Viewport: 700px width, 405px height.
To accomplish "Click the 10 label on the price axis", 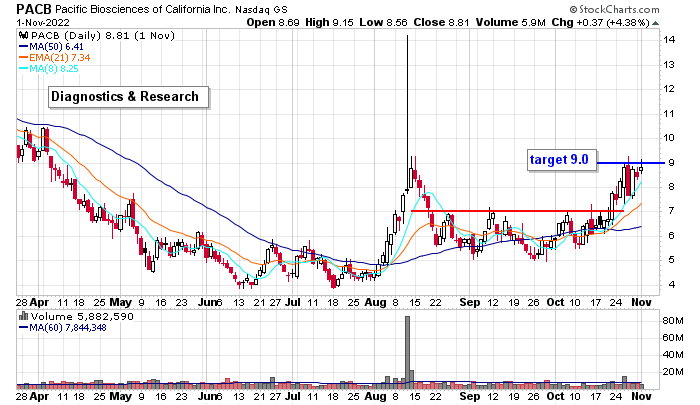I will (669, 138).
